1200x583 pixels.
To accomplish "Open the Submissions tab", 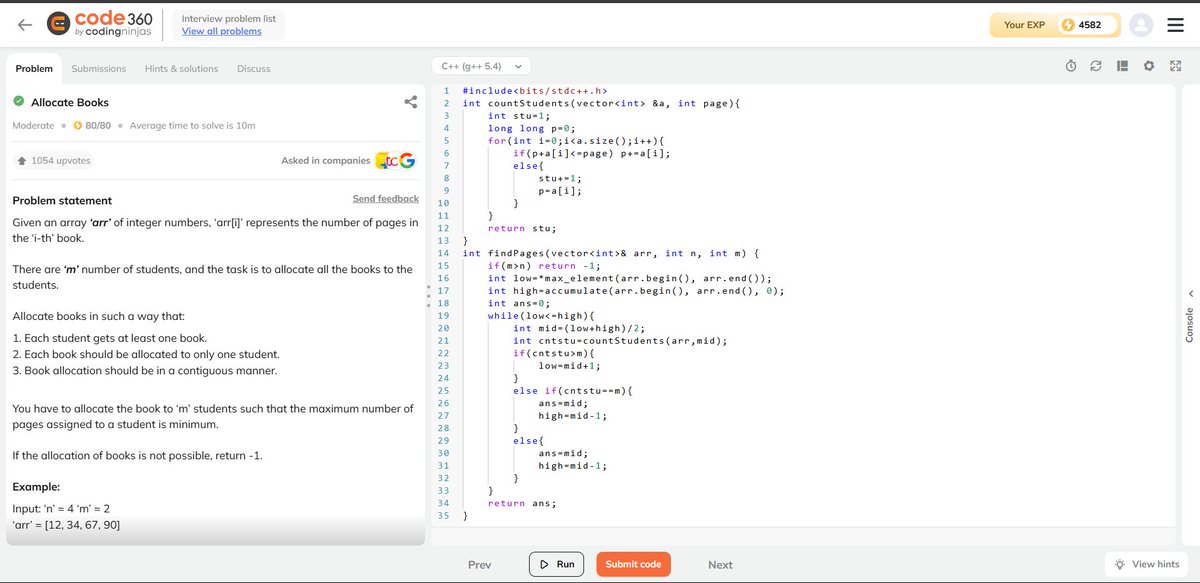I will pos(99,68).
